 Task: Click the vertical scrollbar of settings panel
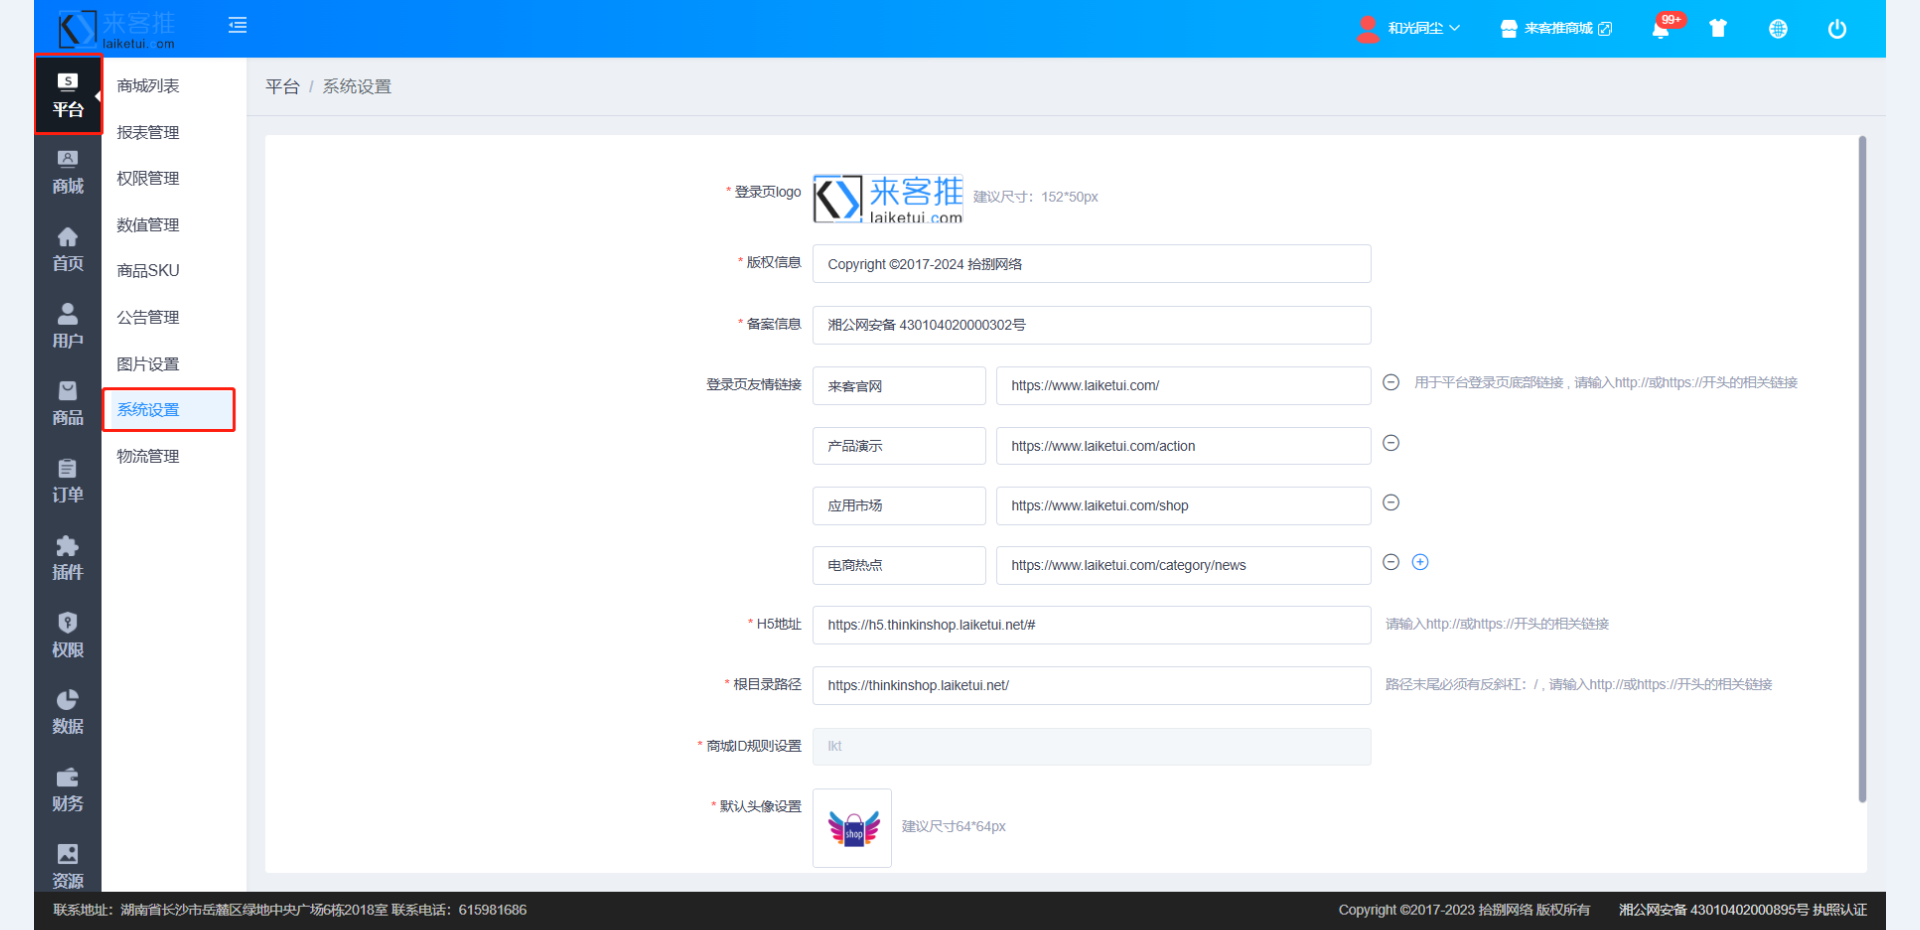1862,470
